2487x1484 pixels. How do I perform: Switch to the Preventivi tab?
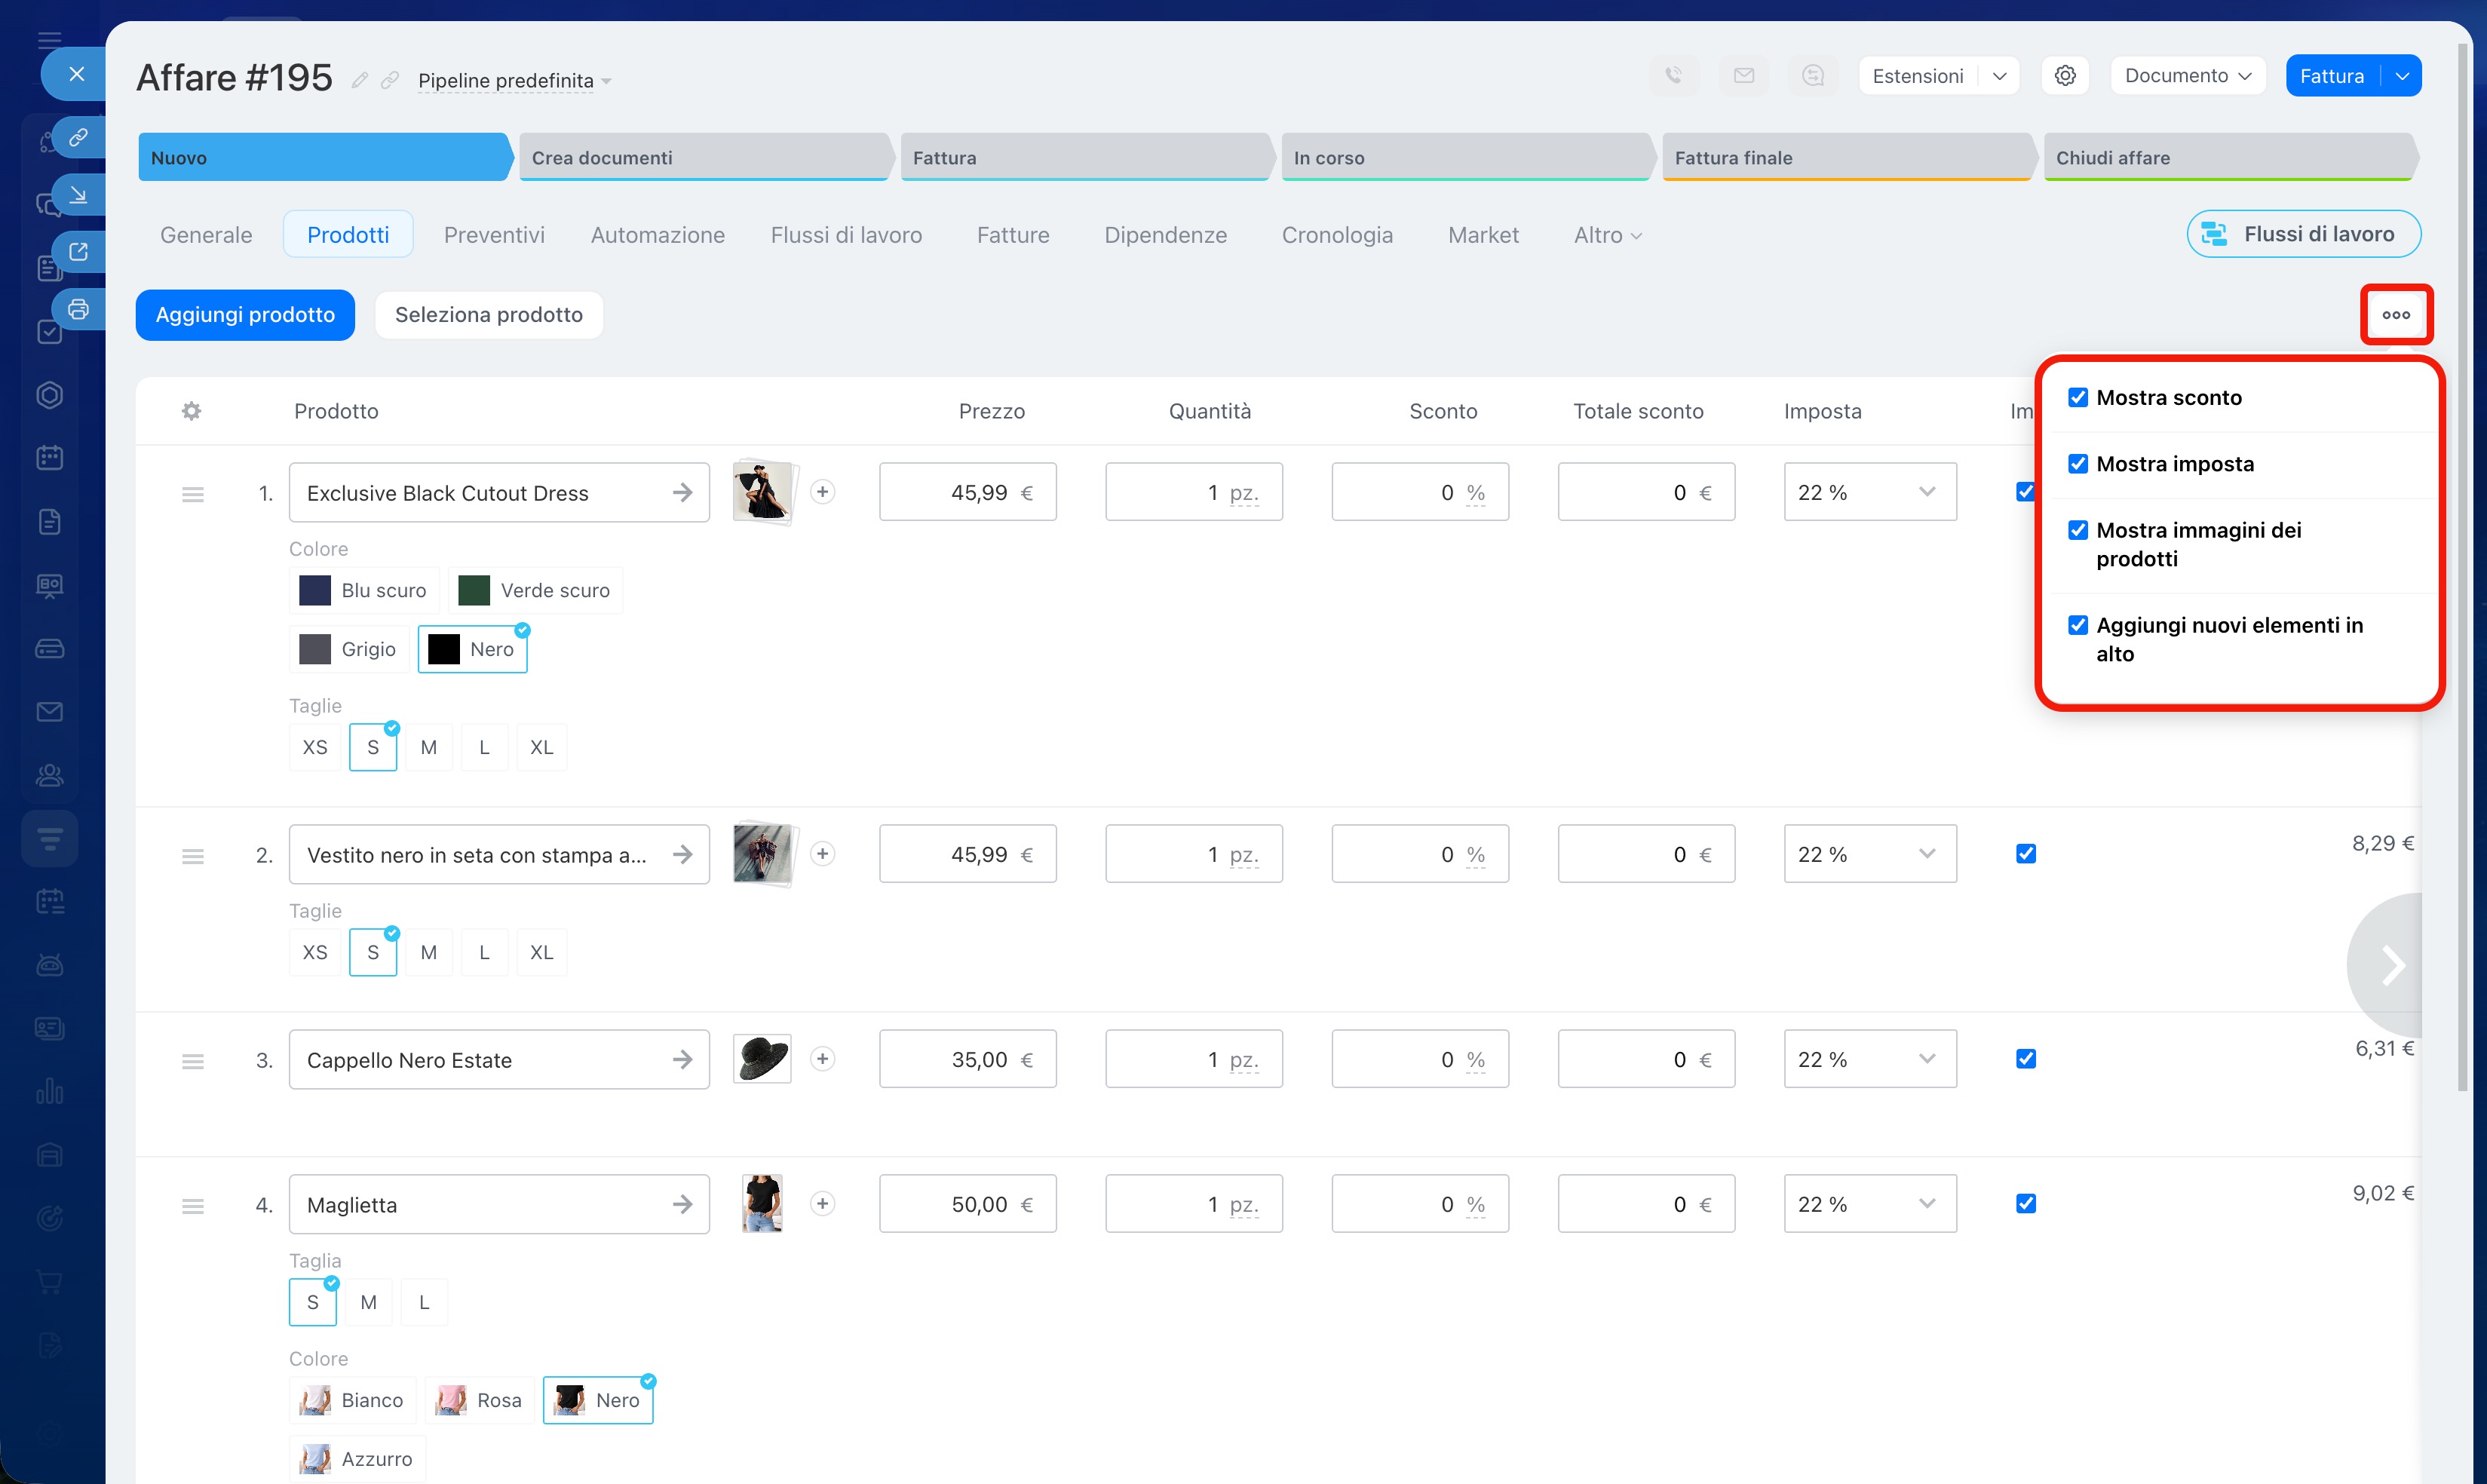pyautogui.click(x=494, y=235)
